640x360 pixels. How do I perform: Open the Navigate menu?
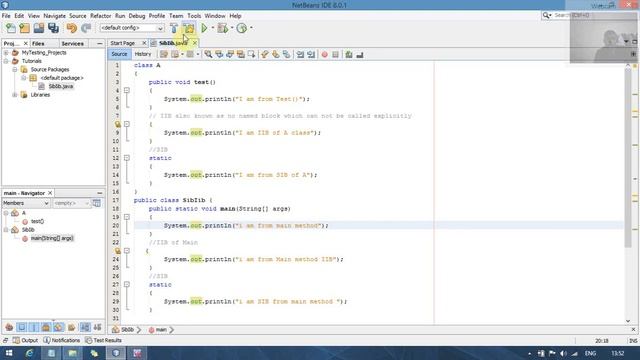click(54, 16)
